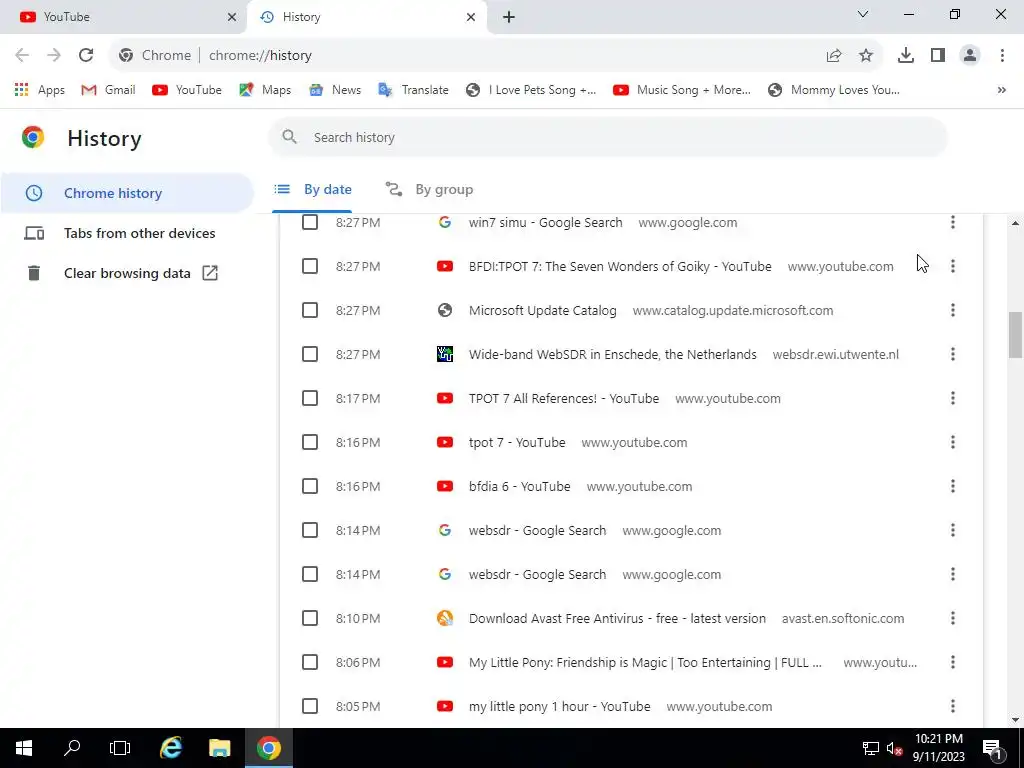The width and height of the screenshot is (1024, 768).
Task: Open Tabs from other devices
Action: click(x=127, y=233)
